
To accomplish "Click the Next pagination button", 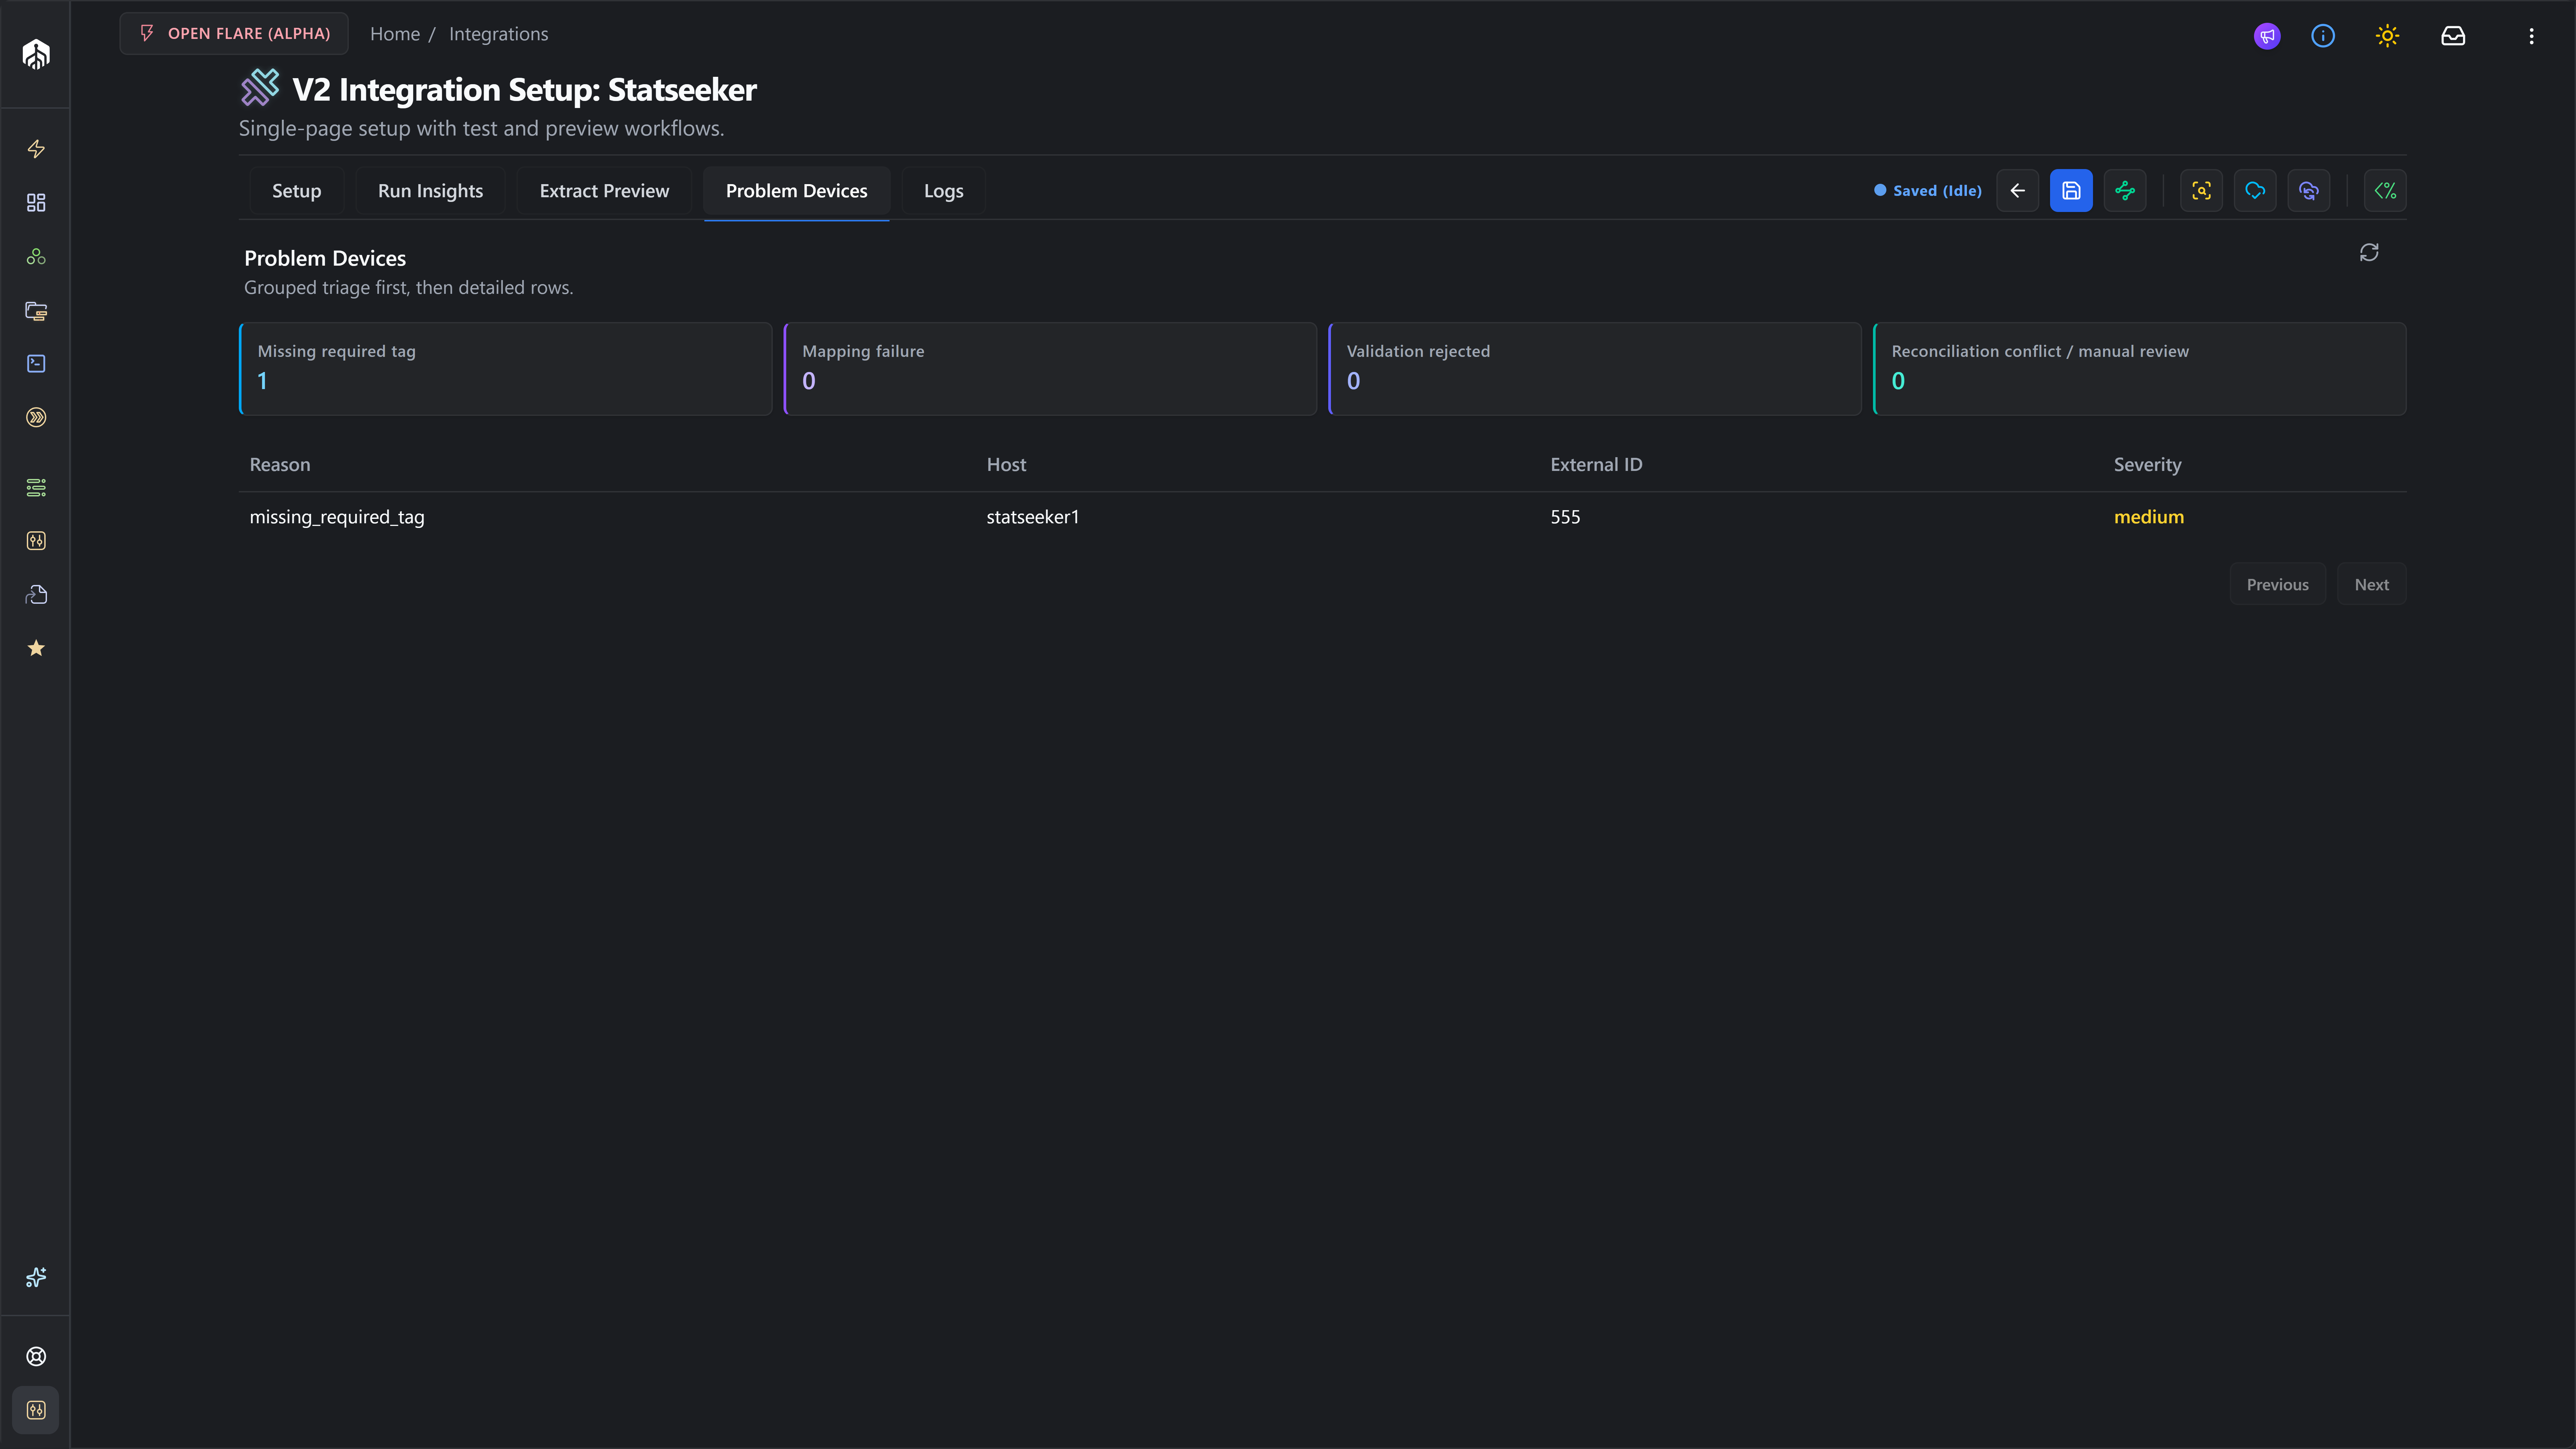I will pyautogui.click(x=2371, y=584).
